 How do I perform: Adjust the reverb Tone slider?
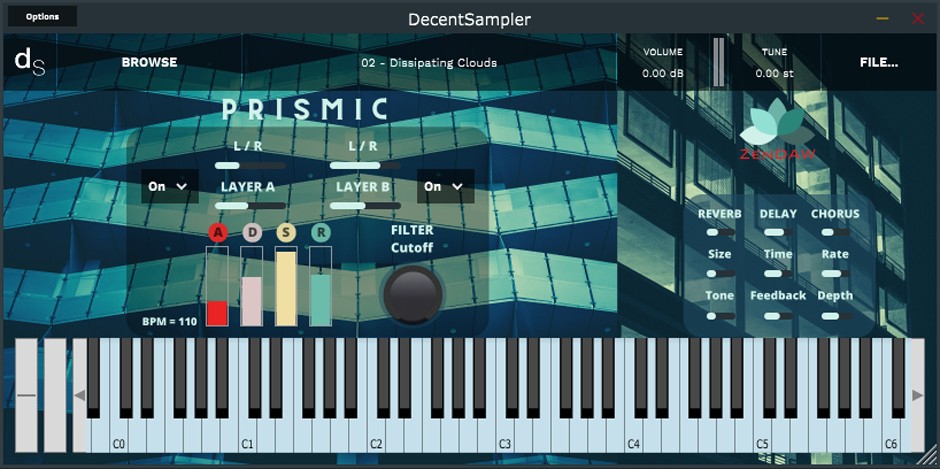720,315
